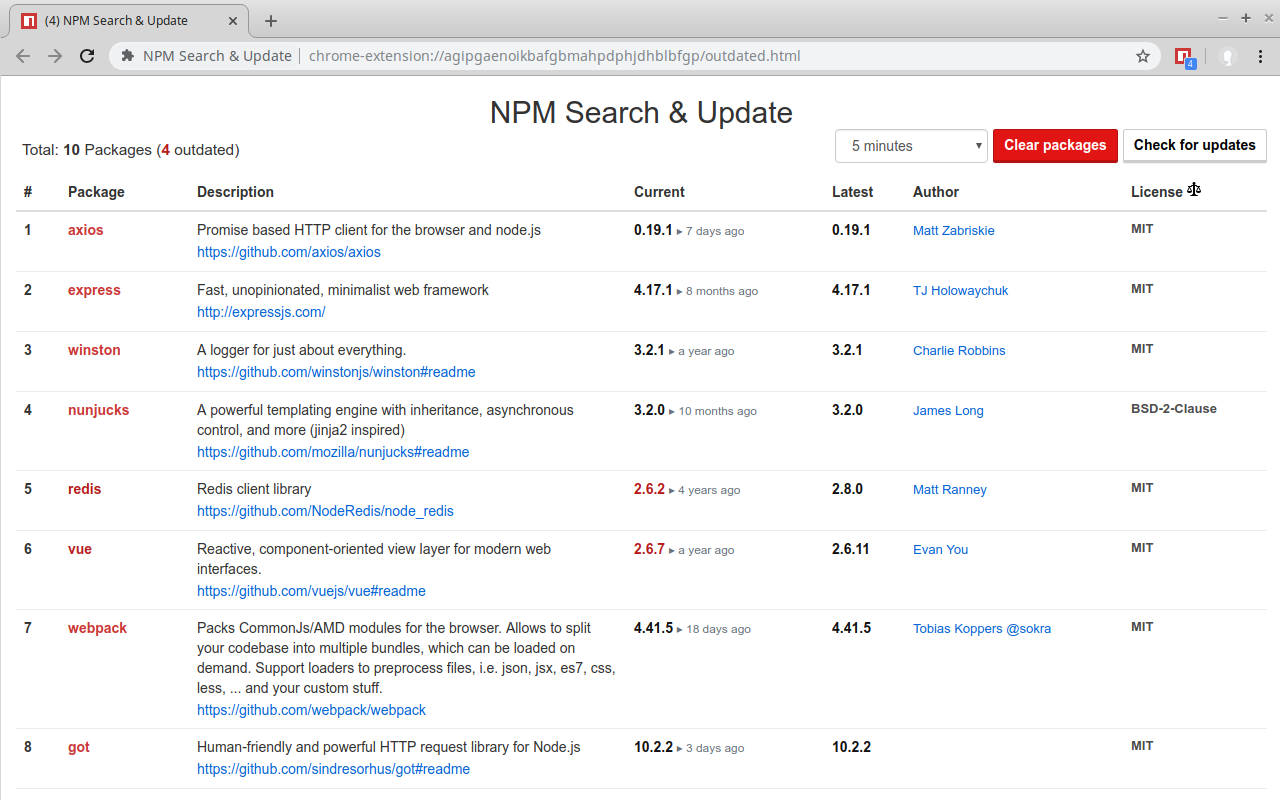The image size is (1280, 800).
Task: Open the vue package link
Action: coord(80,549)
